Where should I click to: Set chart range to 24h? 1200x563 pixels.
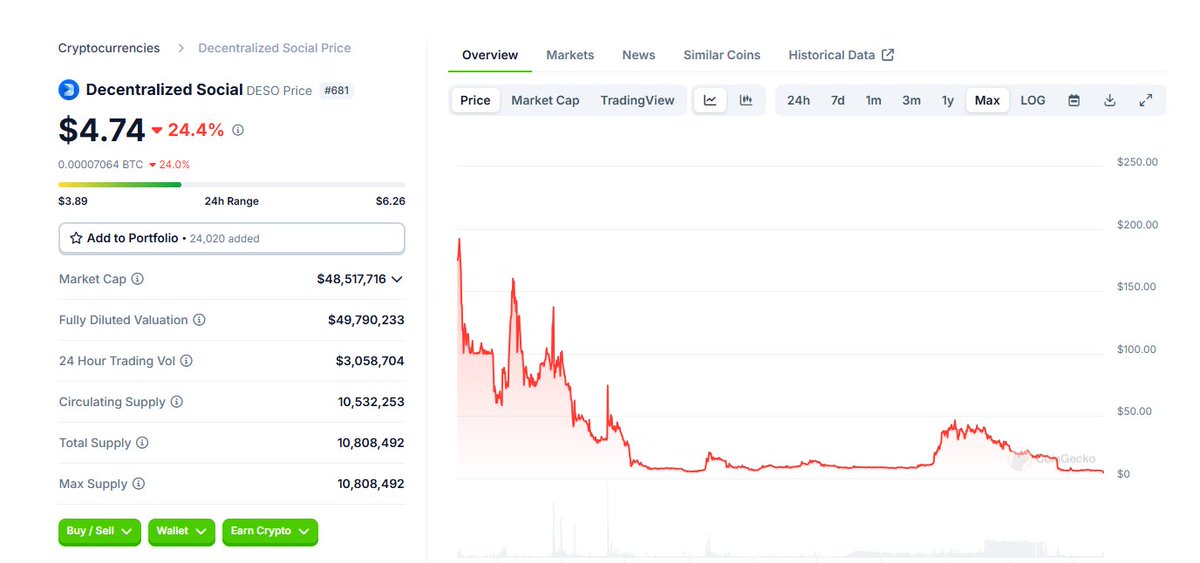[798, 100]
